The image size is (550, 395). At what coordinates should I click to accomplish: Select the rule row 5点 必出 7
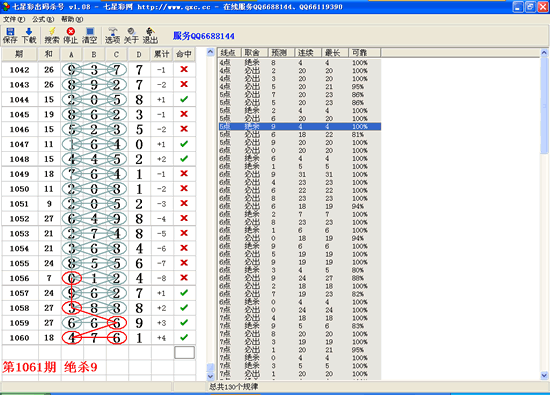click(x=300, y=95)
